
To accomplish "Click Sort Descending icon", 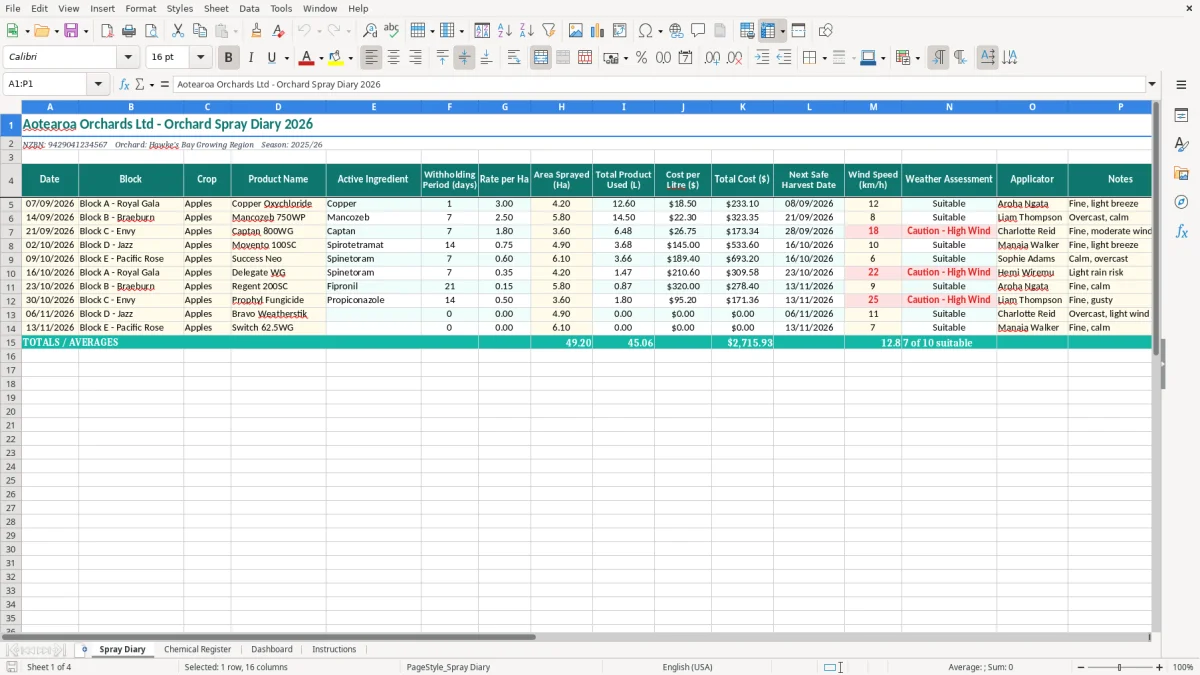I will tap(526, 31).
